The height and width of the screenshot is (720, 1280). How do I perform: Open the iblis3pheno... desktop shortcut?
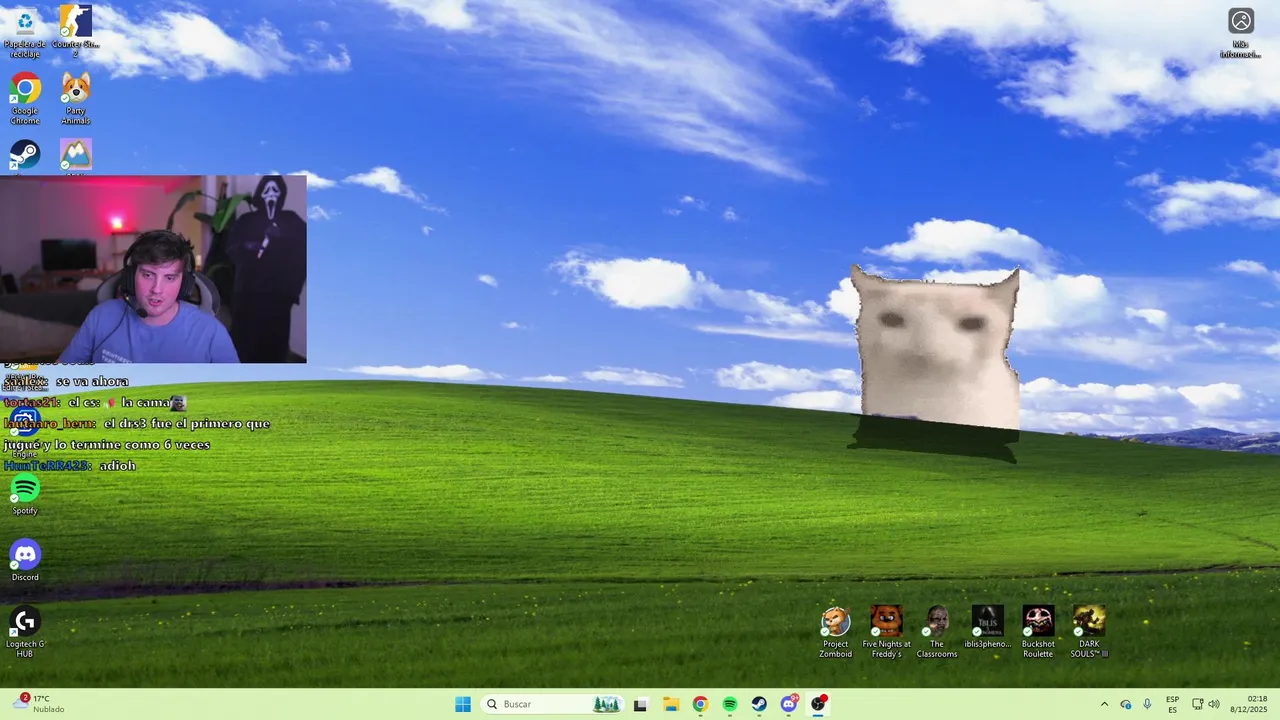[x=988, y=628]
